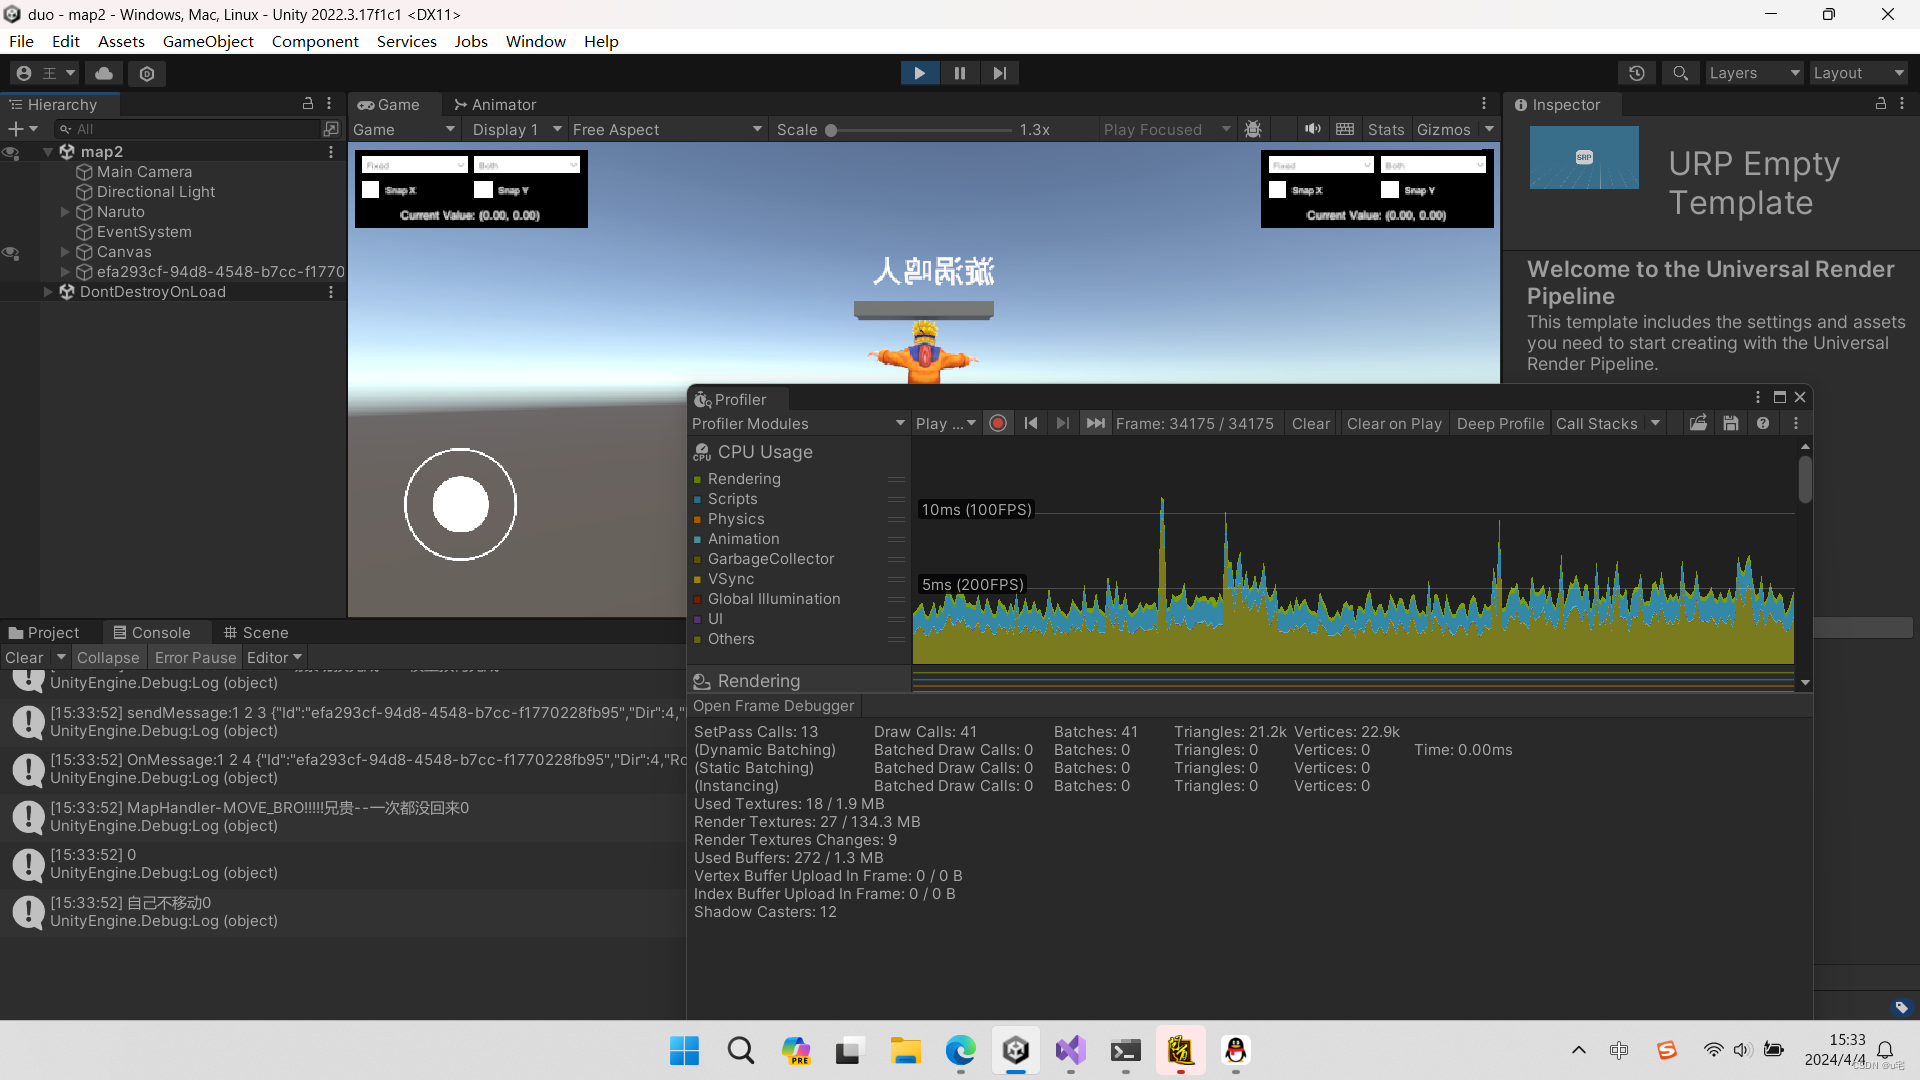The image size is (1920, 1080).
Task: Open the Layout dropdown in toolbar
Action: tap(1857, 73)
